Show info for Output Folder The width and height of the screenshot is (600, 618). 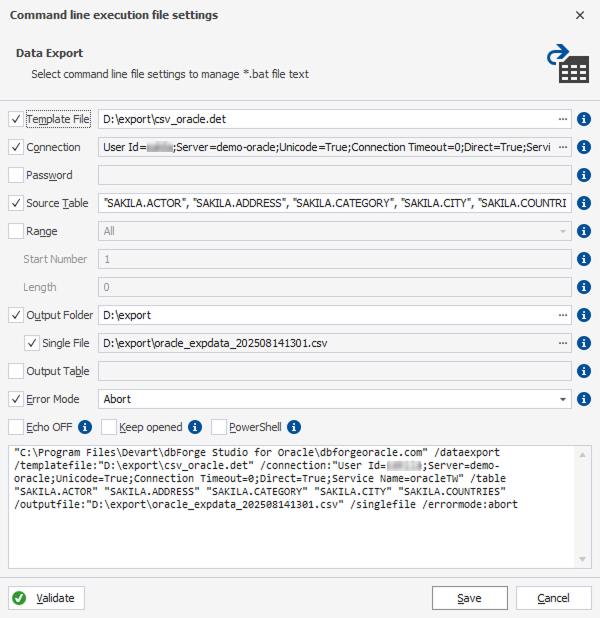coord(583,315)
